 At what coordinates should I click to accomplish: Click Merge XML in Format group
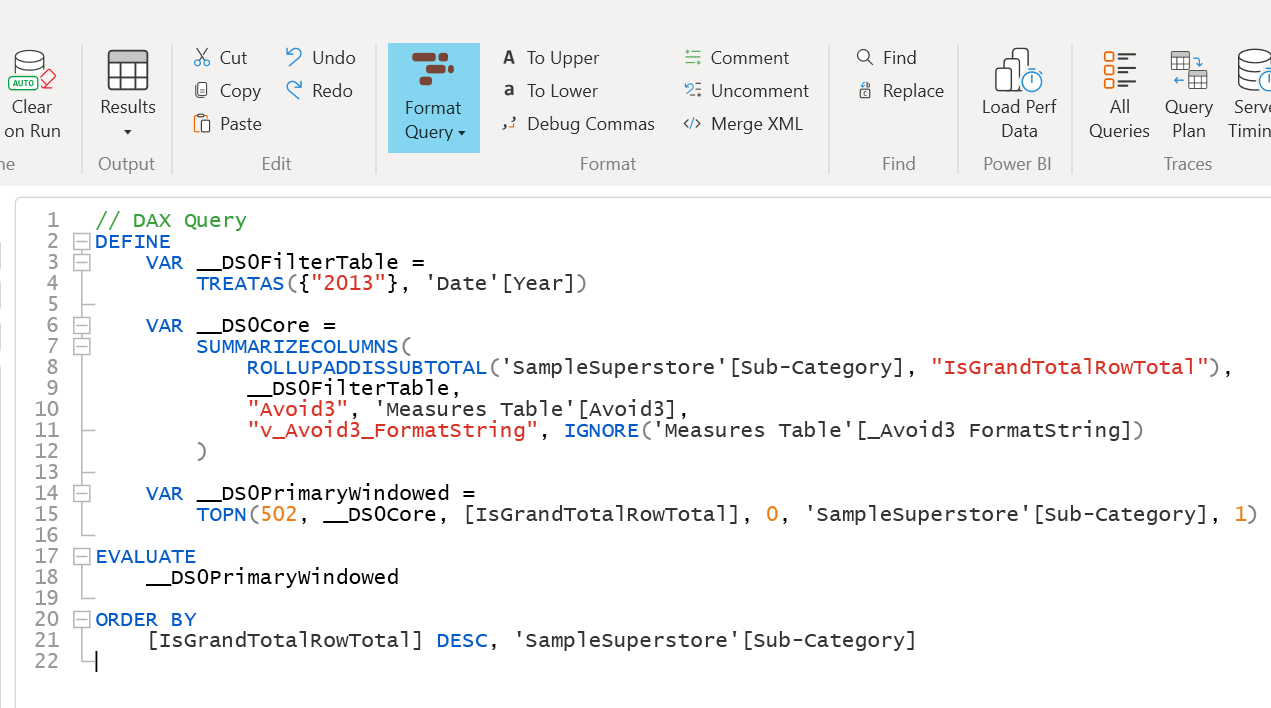click(x=744, y=124)
